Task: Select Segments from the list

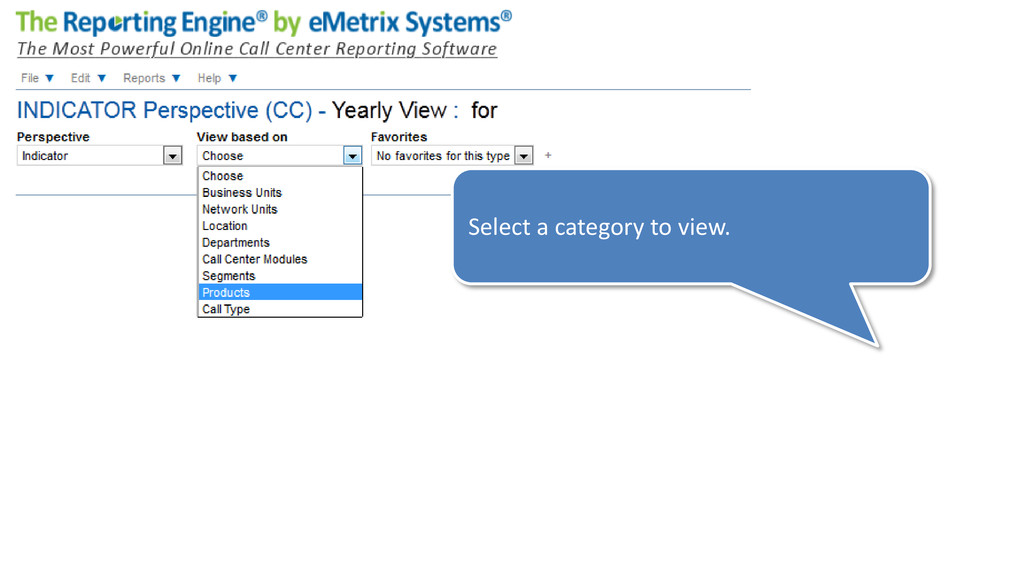Action: pos(280,276)
